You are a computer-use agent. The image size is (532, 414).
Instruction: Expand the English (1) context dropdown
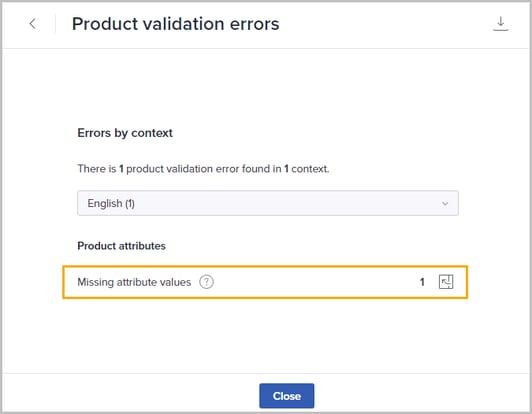[x=268, y=203]
